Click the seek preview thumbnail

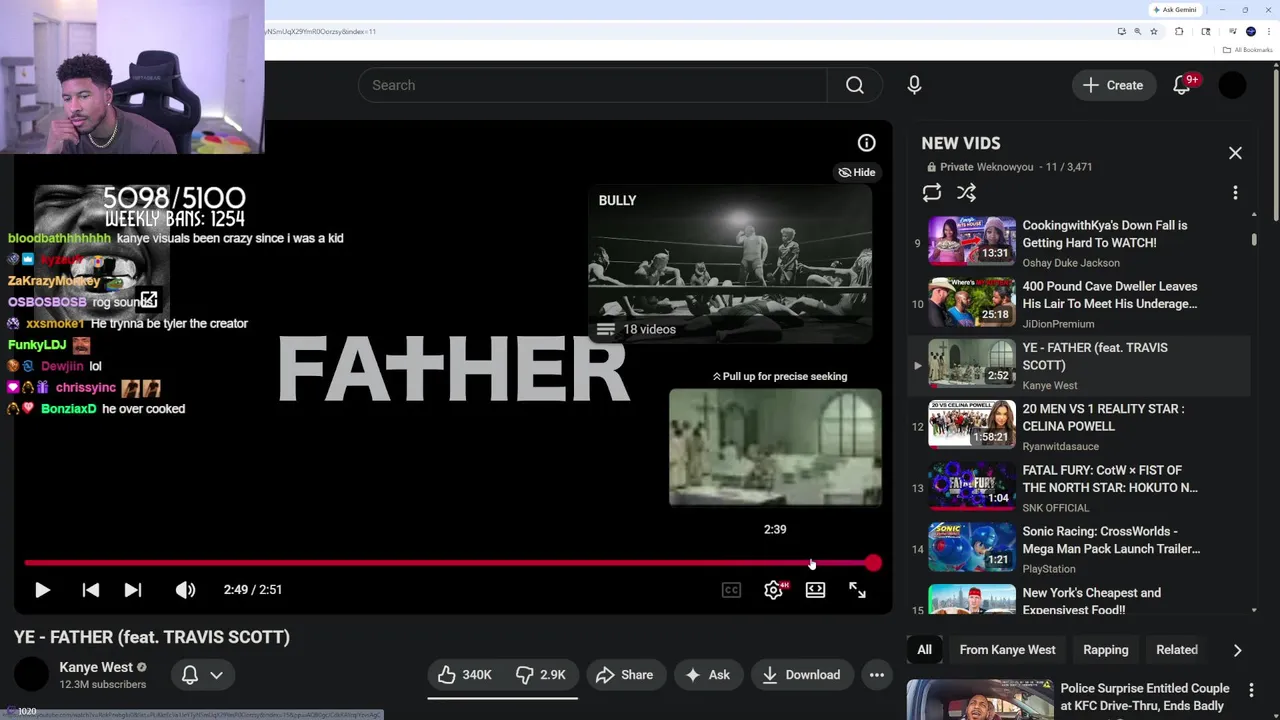(775, 447)
